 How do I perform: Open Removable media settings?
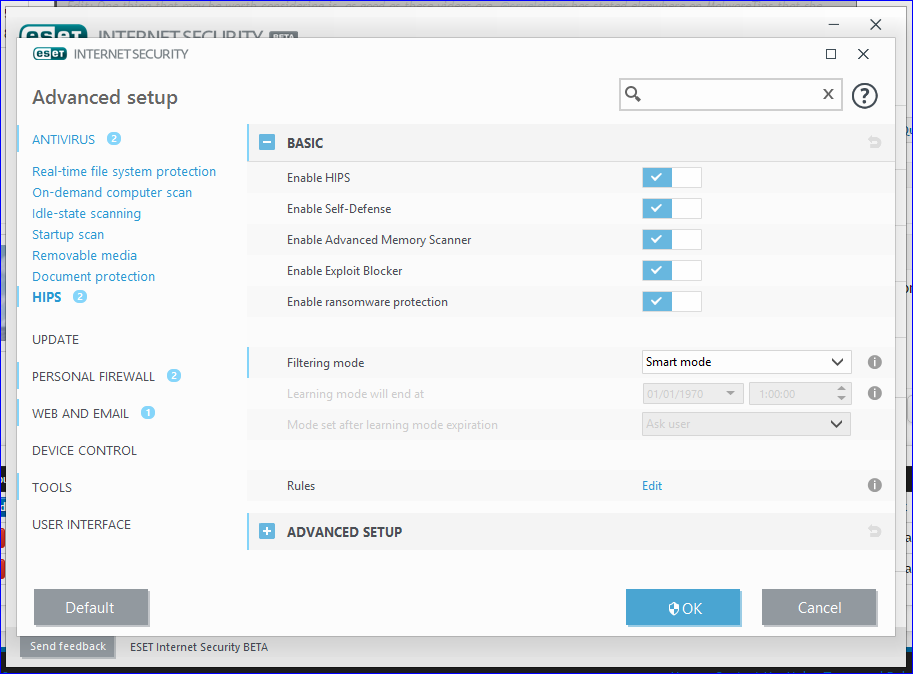coord(84,256)
